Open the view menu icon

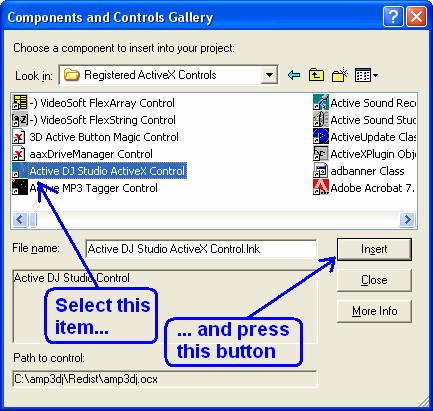tap(366, 75)
